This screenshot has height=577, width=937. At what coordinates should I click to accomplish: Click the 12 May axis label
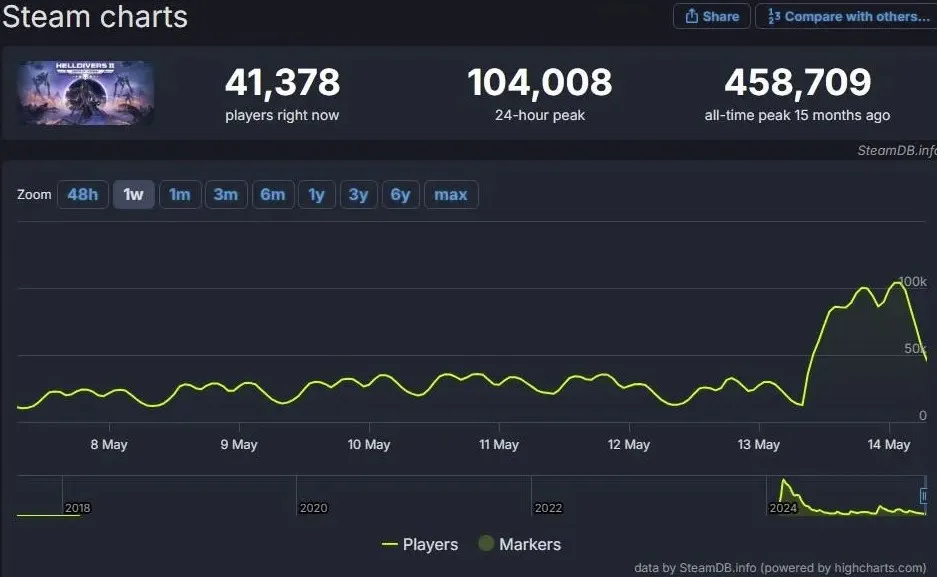click(x=629, y=444)
